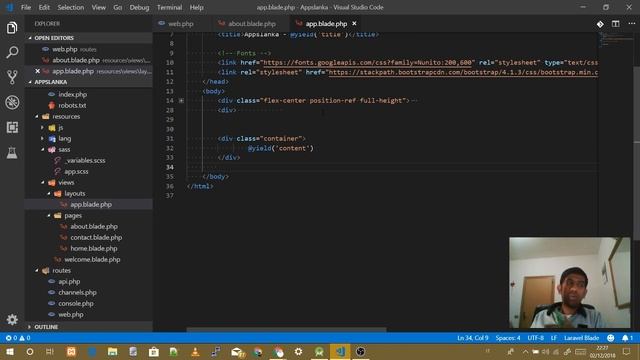Open the Search view in activity bar
Viewport: 640px width, 360px height.
12,52
